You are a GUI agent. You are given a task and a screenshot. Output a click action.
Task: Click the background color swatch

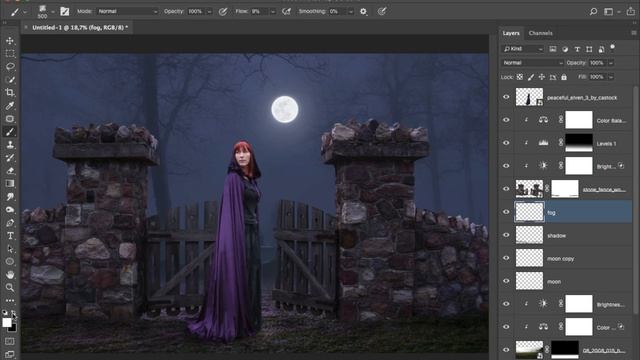click(13, 328)
